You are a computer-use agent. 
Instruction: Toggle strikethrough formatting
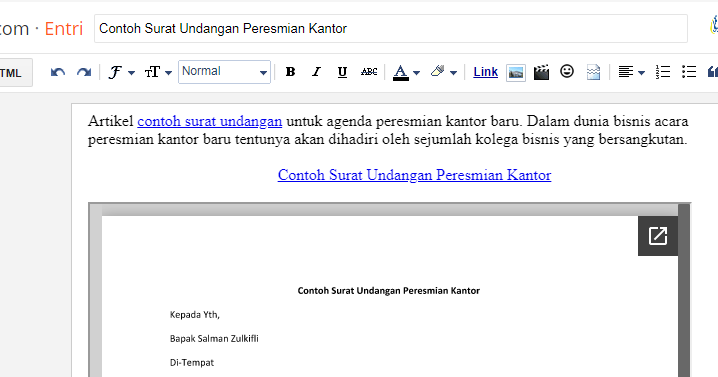coord(369,72)
